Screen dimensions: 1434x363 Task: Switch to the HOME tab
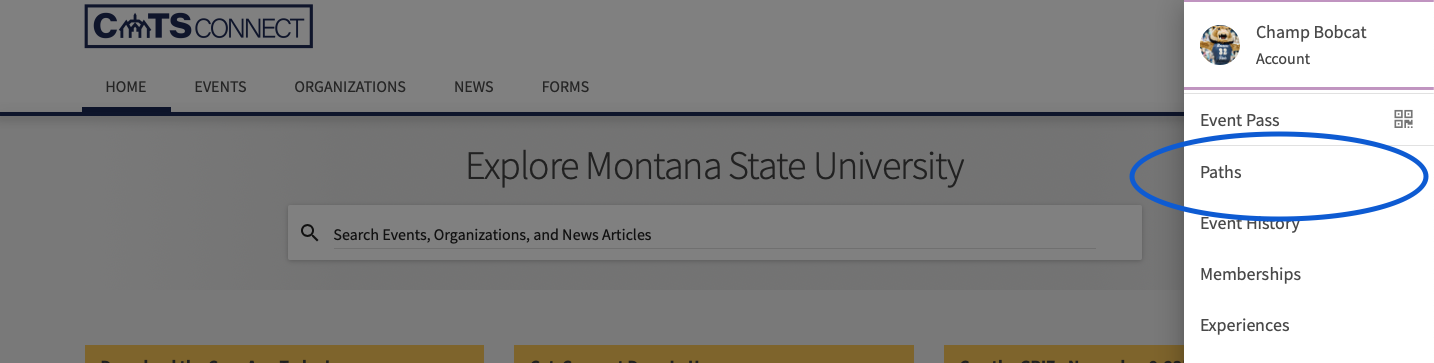(126, 87)
